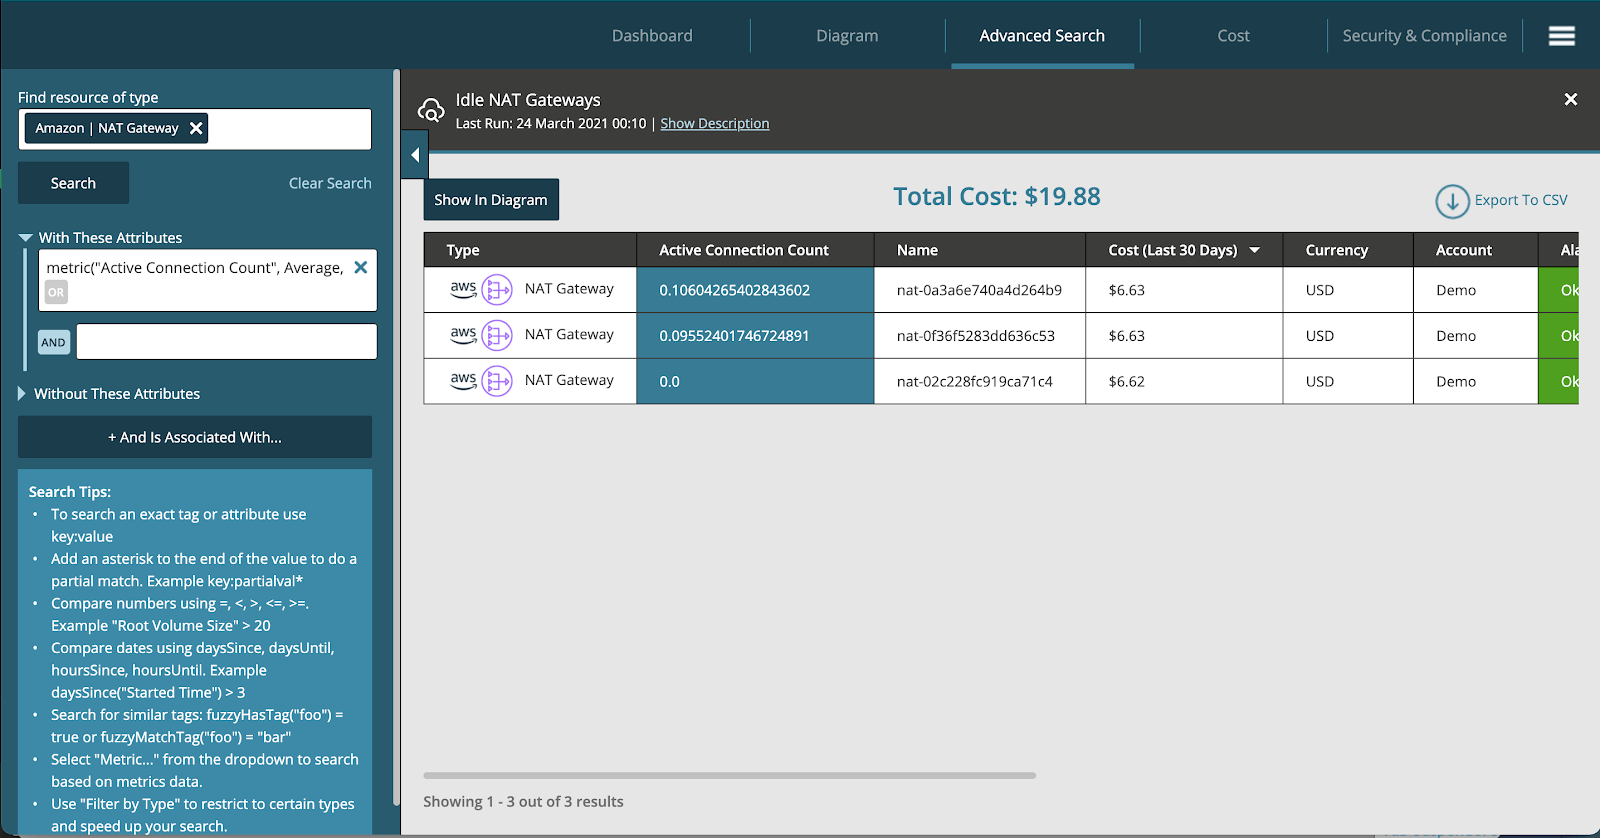This screenshot has width=1600, height=838.
Task: Click the Search button
Action: (x=73, y=183)
